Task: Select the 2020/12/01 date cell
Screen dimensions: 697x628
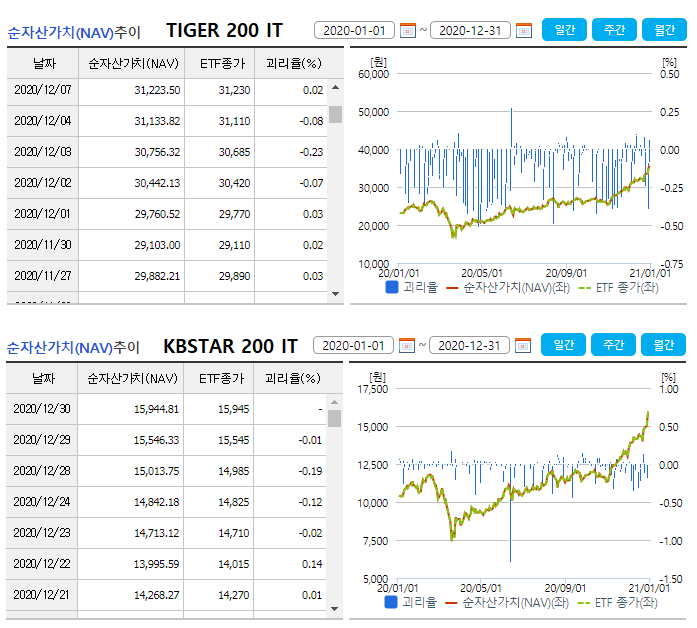Action: point(43,214)
